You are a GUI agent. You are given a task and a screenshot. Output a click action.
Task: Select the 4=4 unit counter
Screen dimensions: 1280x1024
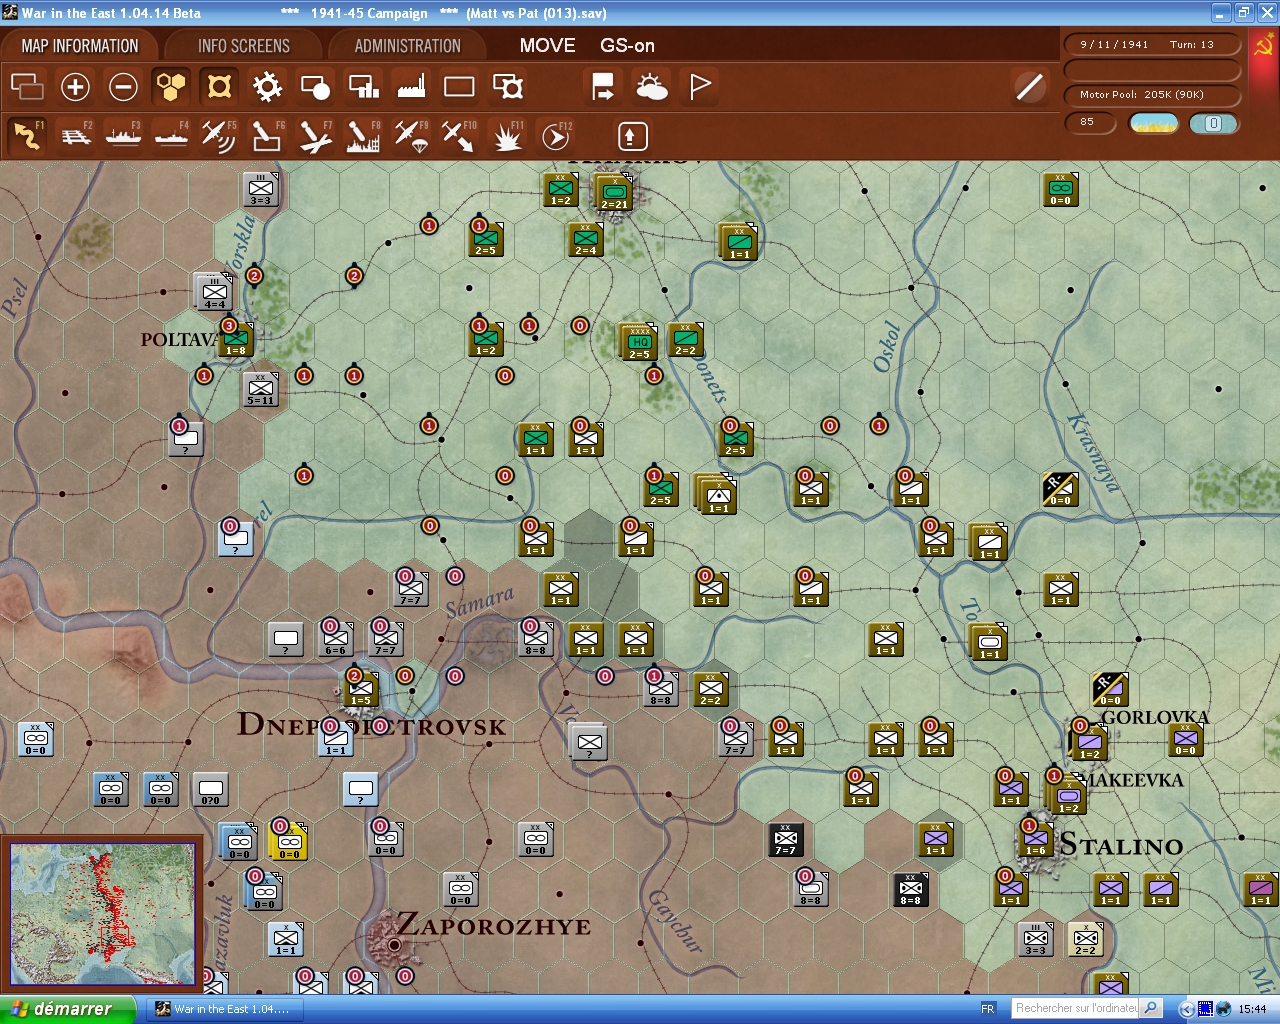pyautogui.click(x=214, y=292)
